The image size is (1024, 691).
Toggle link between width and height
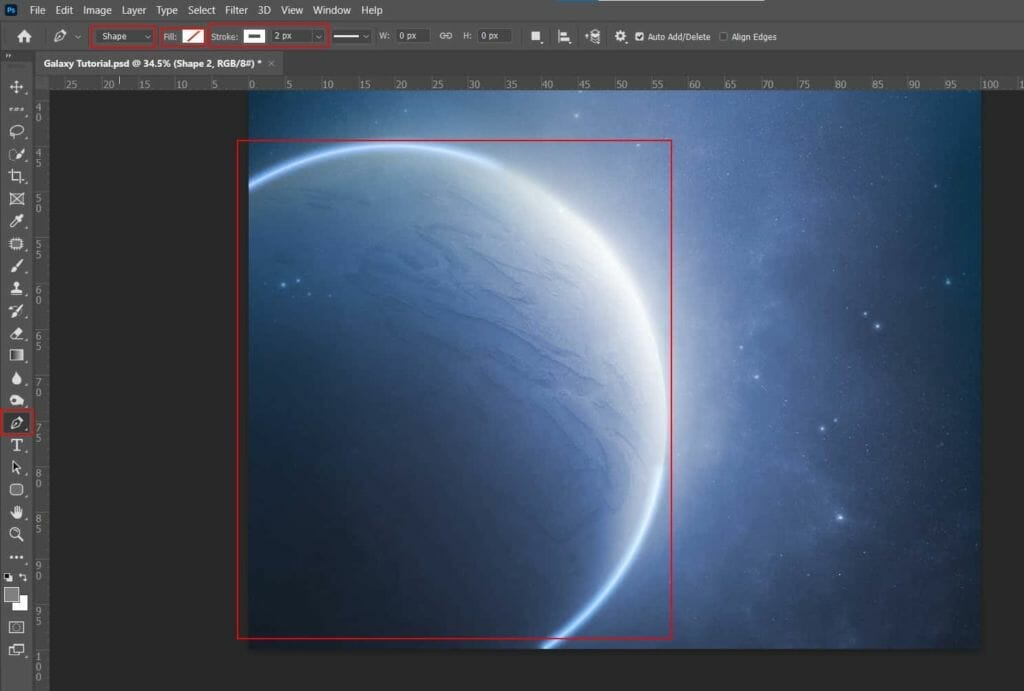[x=445, y=36]
